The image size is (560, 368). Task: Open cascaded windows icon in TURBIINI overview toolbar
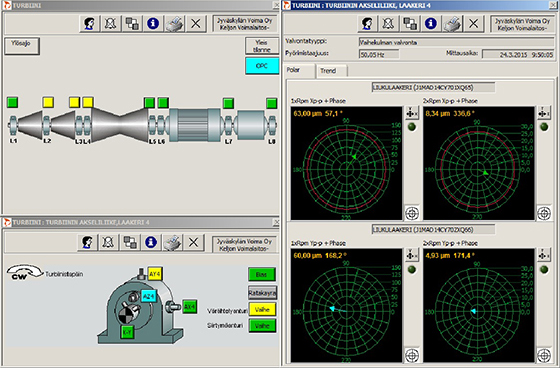pos(132,24)
